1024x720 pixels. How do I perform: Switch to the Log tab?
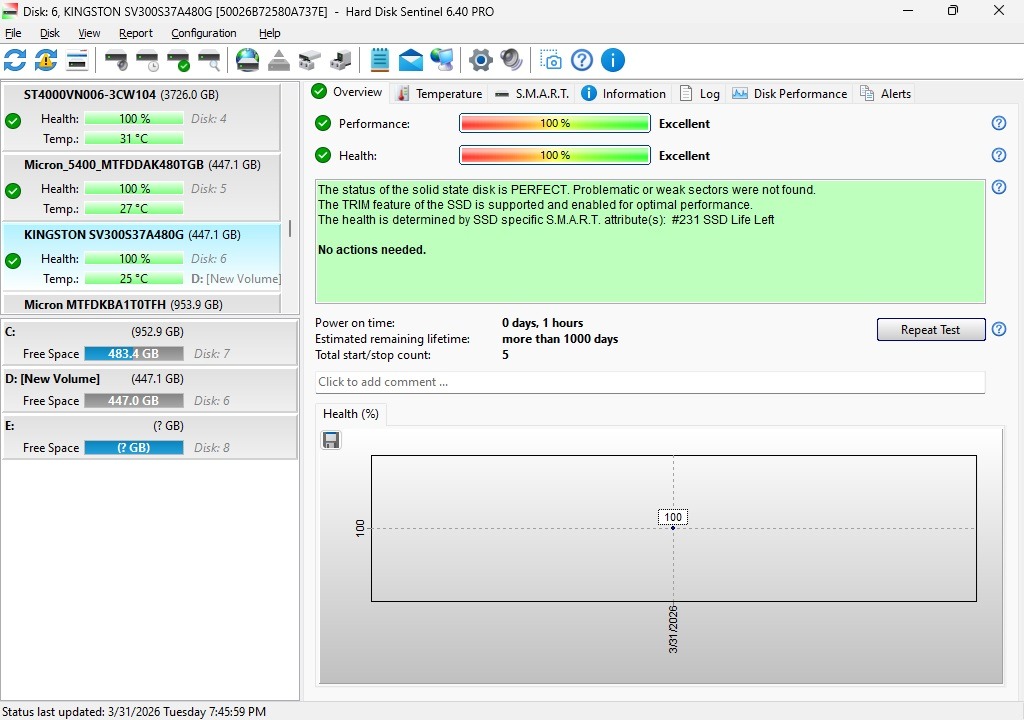(700, 93)
